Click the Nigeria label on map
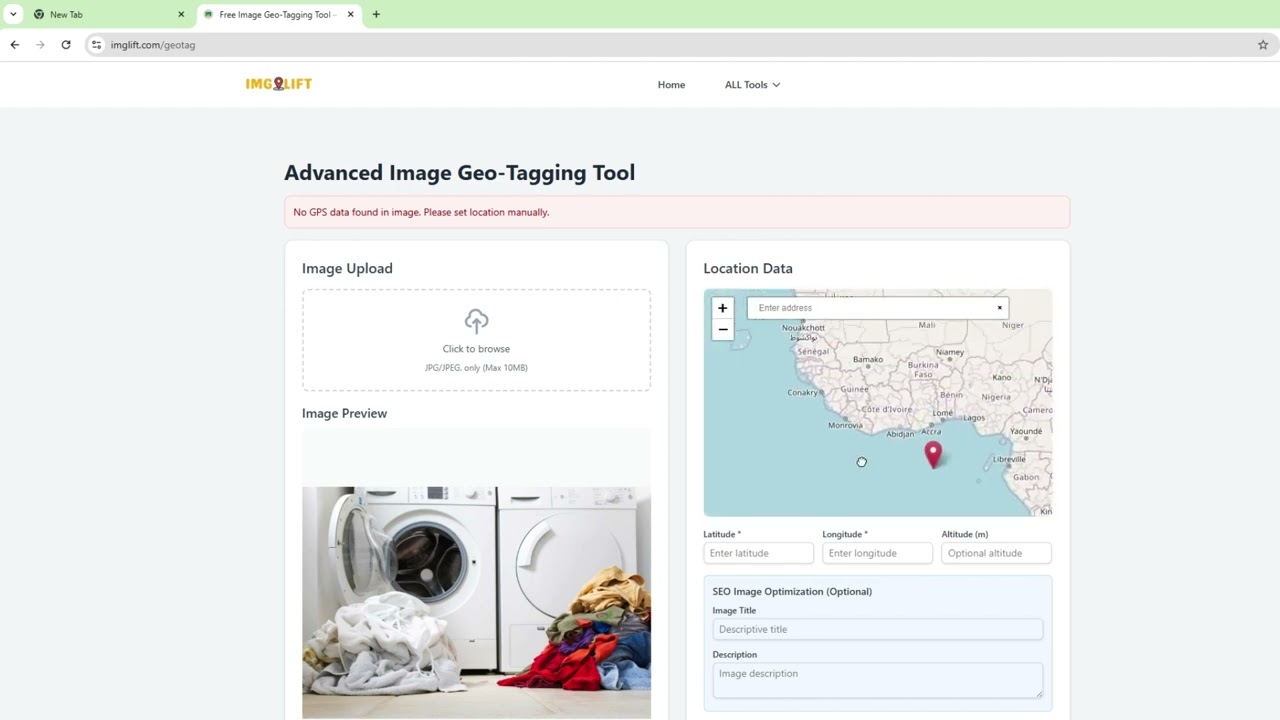 (996, 397)
